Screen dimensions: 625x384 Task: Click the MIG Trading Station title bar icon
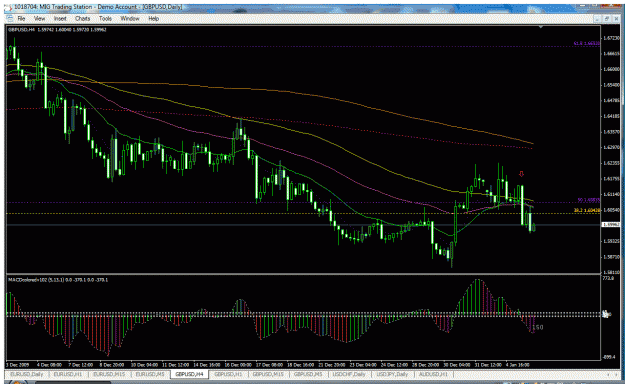pos(8,7)
